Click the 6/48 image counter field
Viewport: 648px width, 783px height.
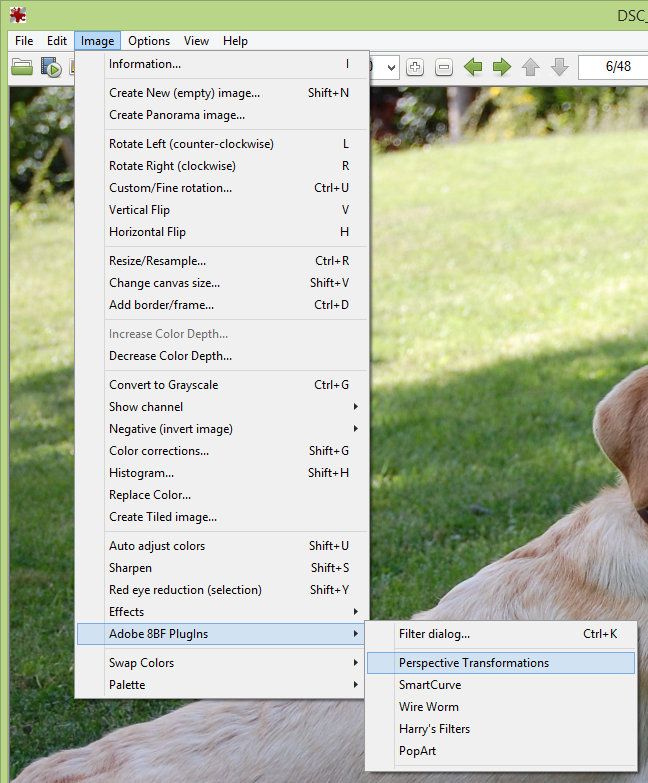pyautogui.click(x=612, y=68)
